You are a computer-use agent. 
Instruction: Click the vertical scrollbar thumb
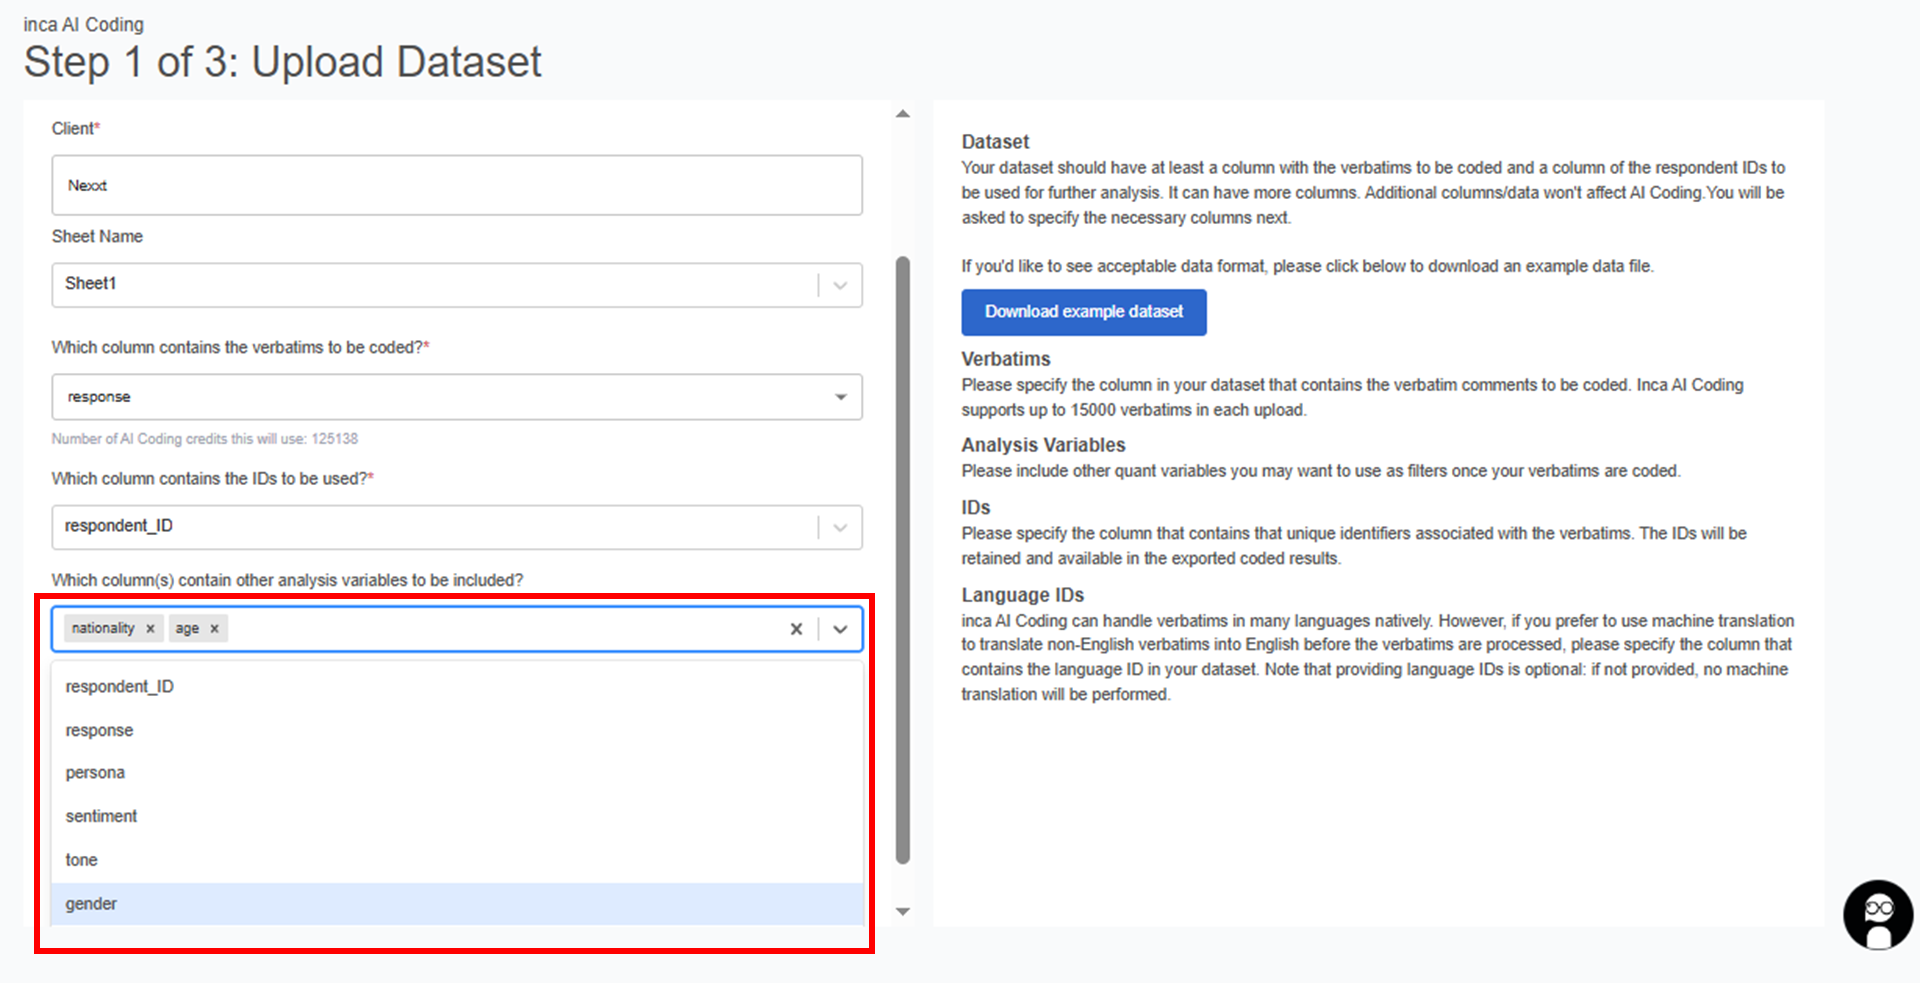click(x=903, y=560)
